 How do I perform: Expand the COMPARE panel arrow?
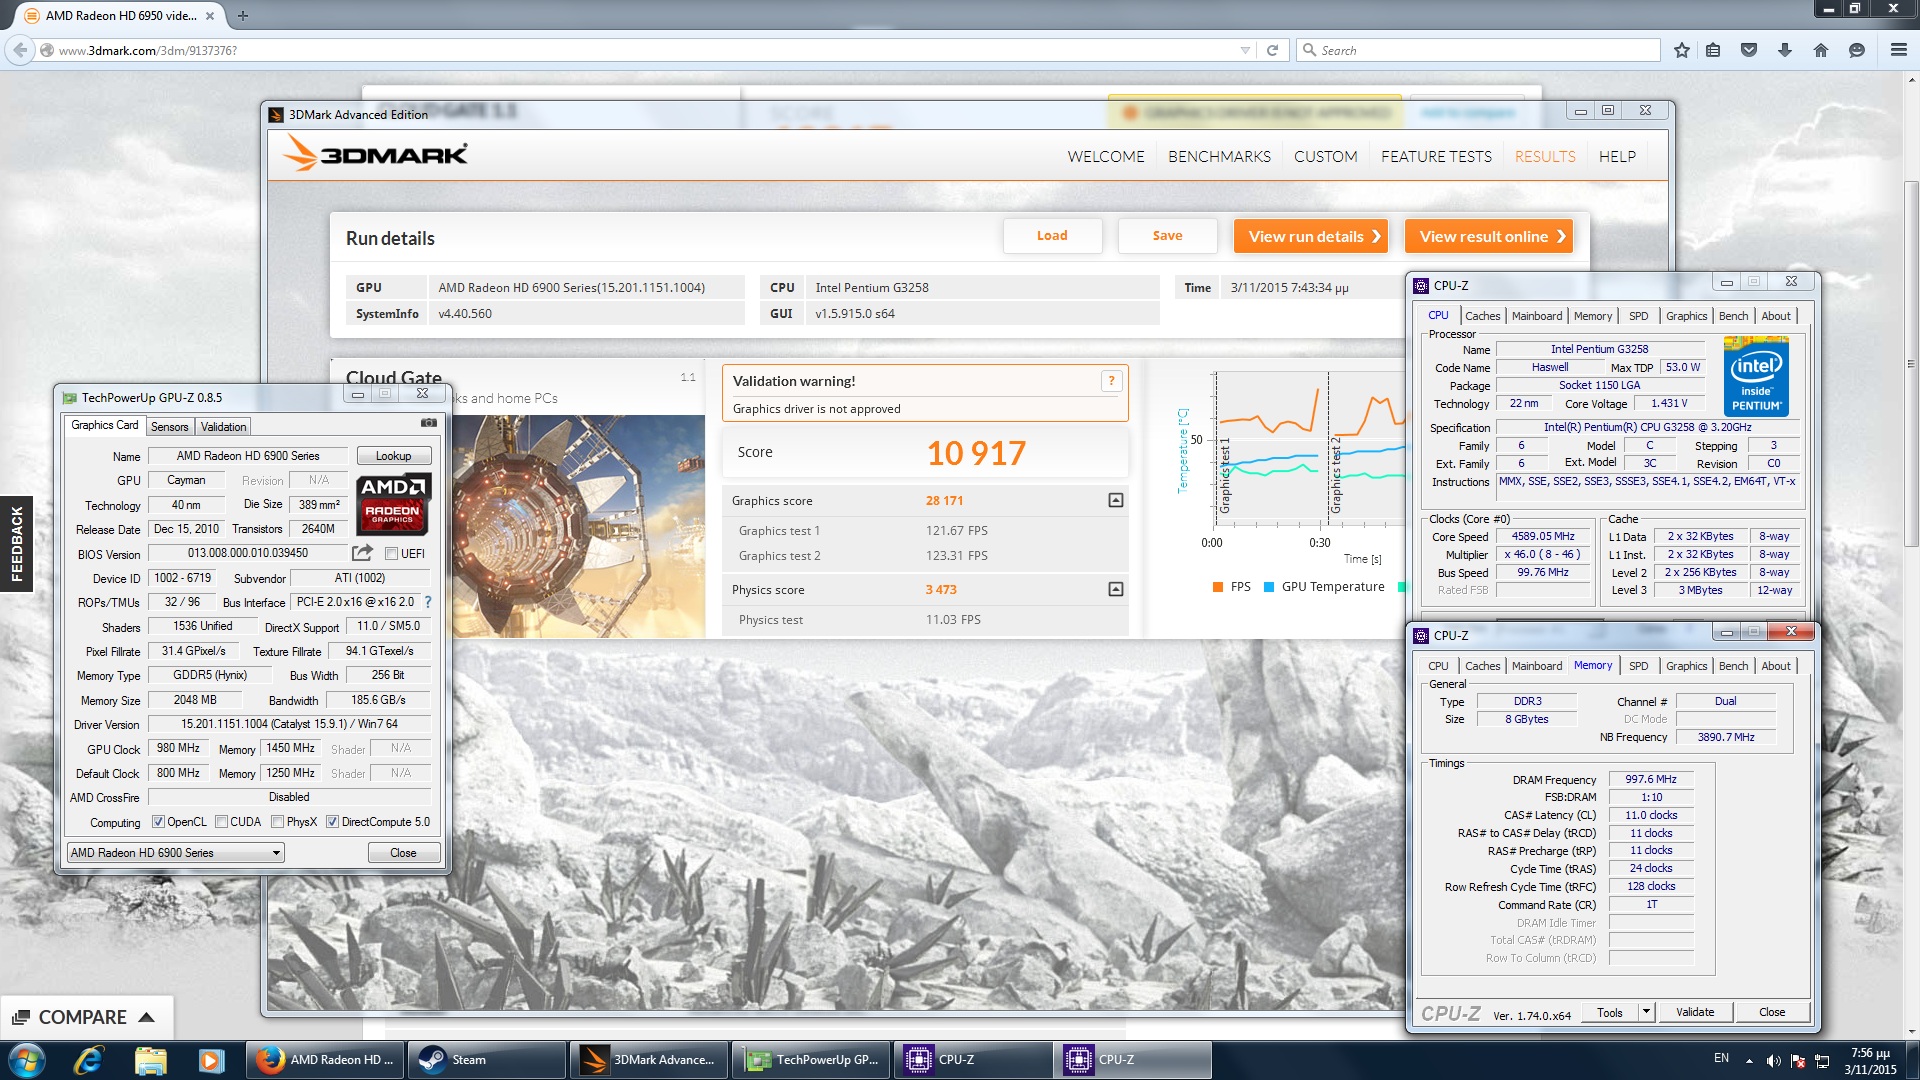[x=147, y=1017]
